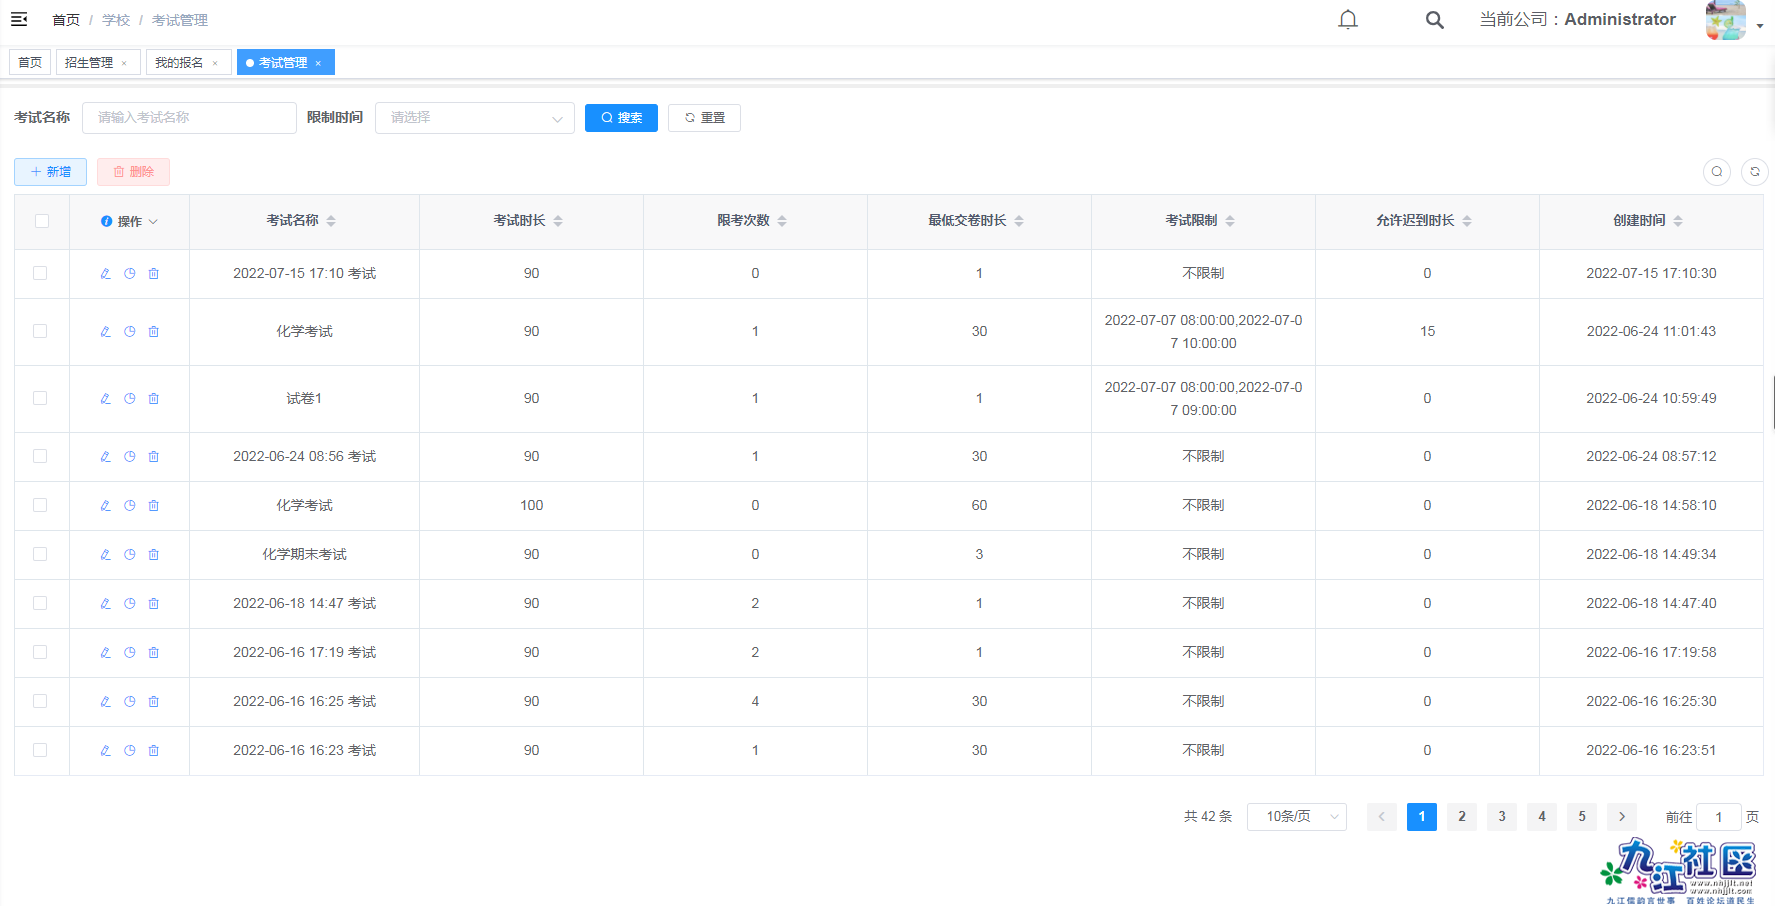Click the magnifier search icon in header
This screenshot has width=1775, height=906.
point(1434,20)
